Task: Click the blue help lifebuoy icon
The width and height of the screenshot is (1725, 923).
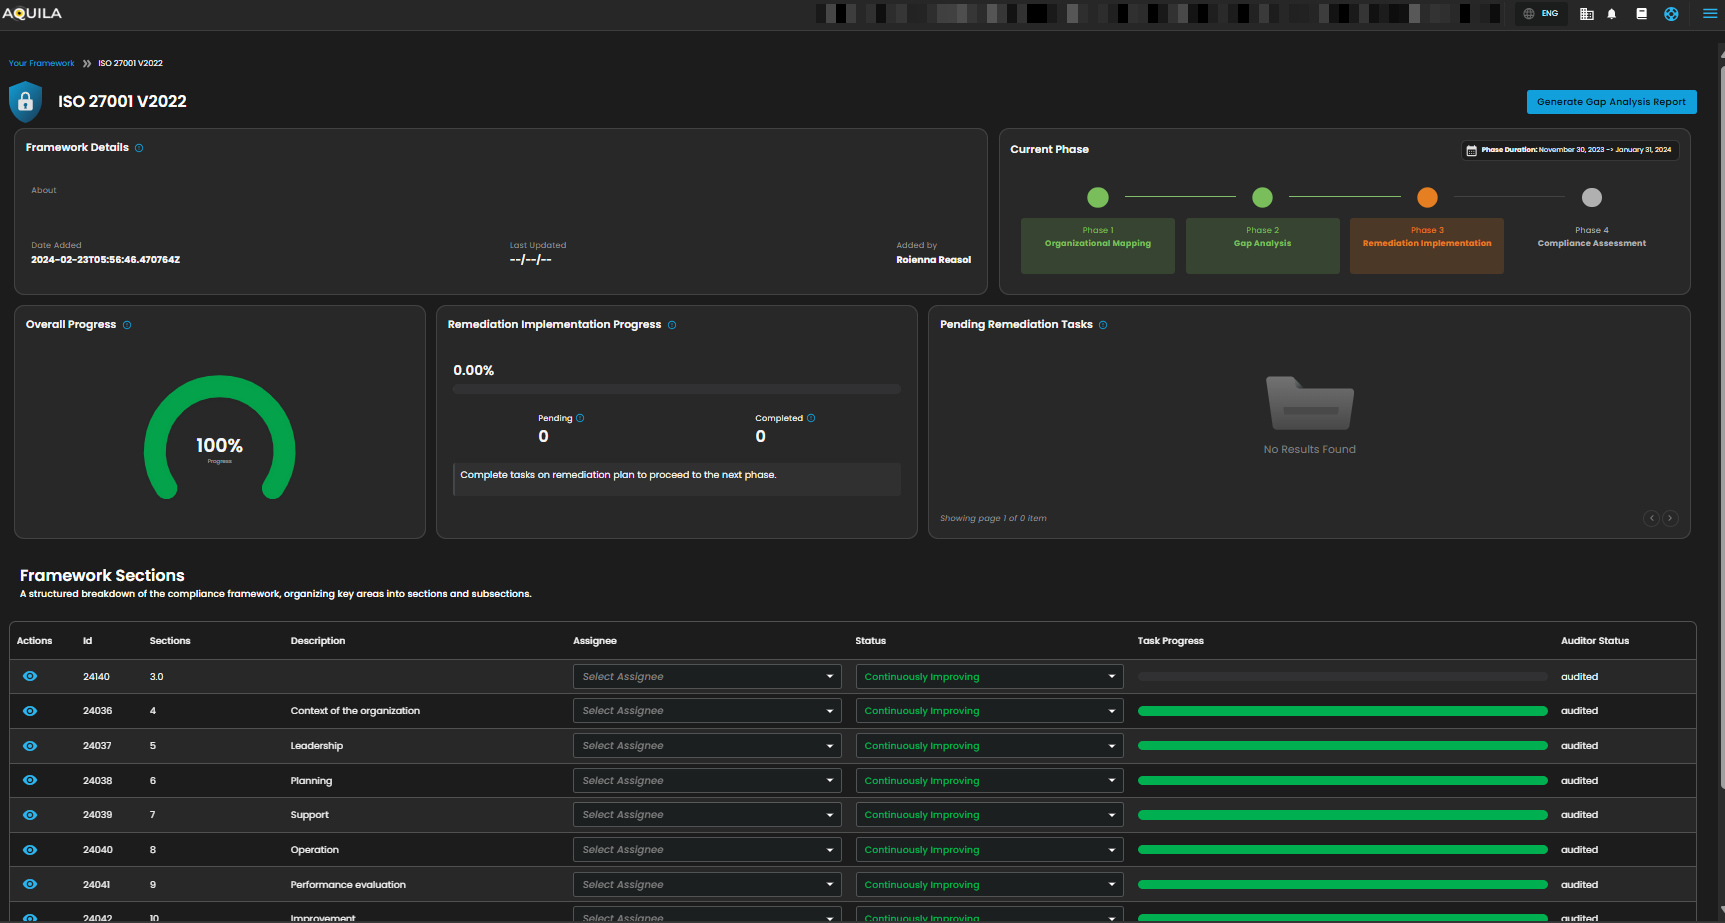Action: pyautogui.click(x=1671, y=14)
